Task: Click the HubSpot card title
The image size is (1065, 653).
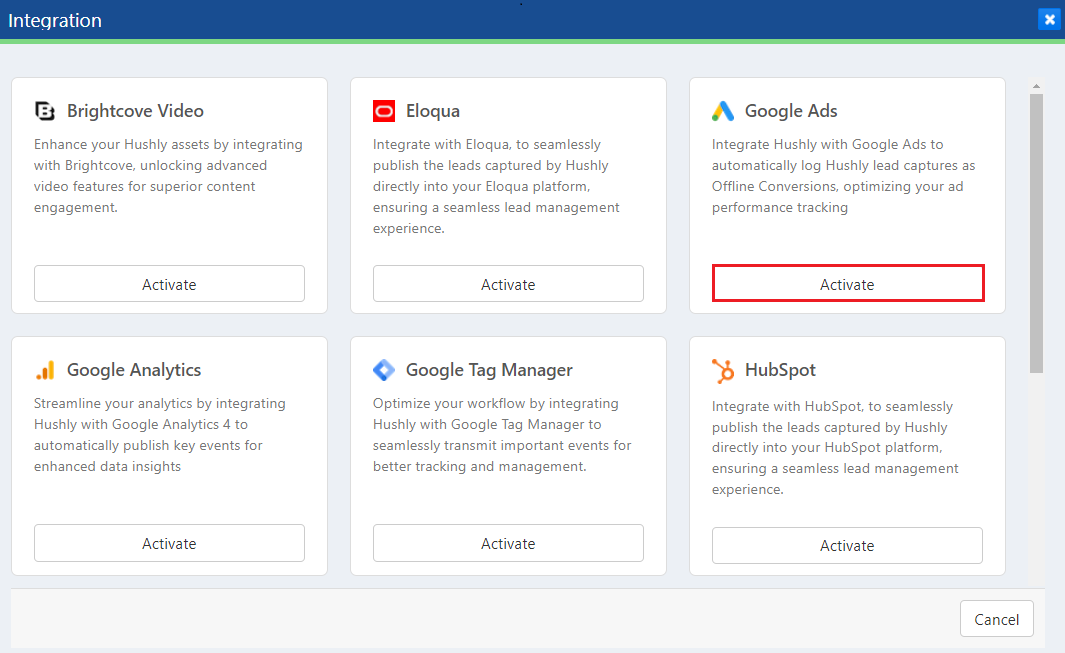Action: (x=780, y=370)
